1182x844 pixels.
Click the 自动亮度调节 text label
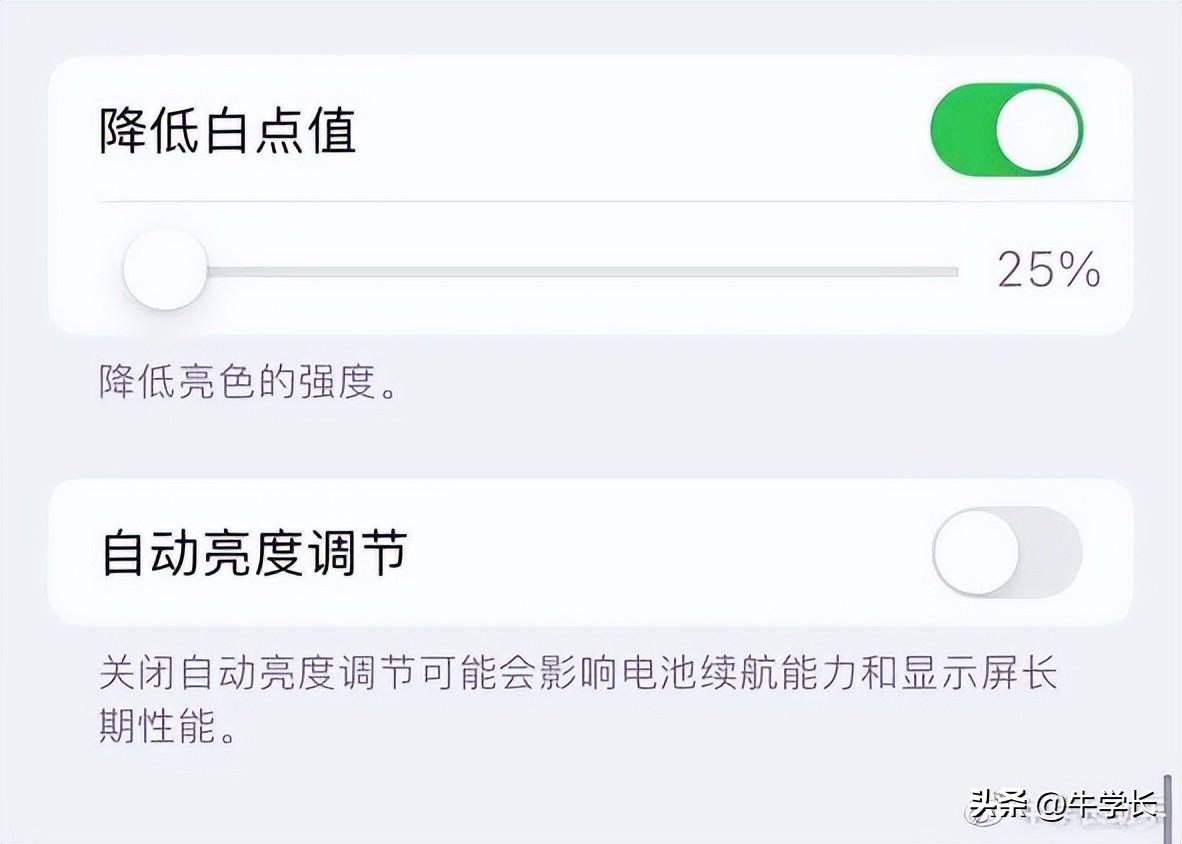click(x=253, y=551)
